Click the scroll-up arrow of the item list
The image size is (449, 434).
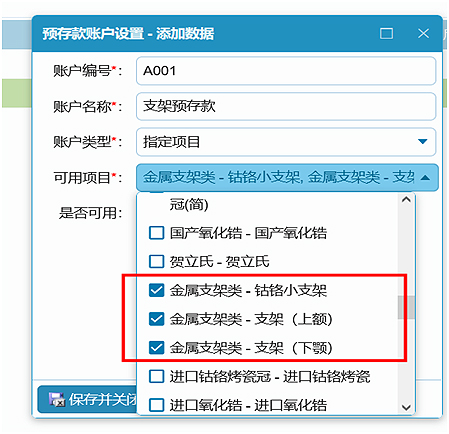point(406,200)
